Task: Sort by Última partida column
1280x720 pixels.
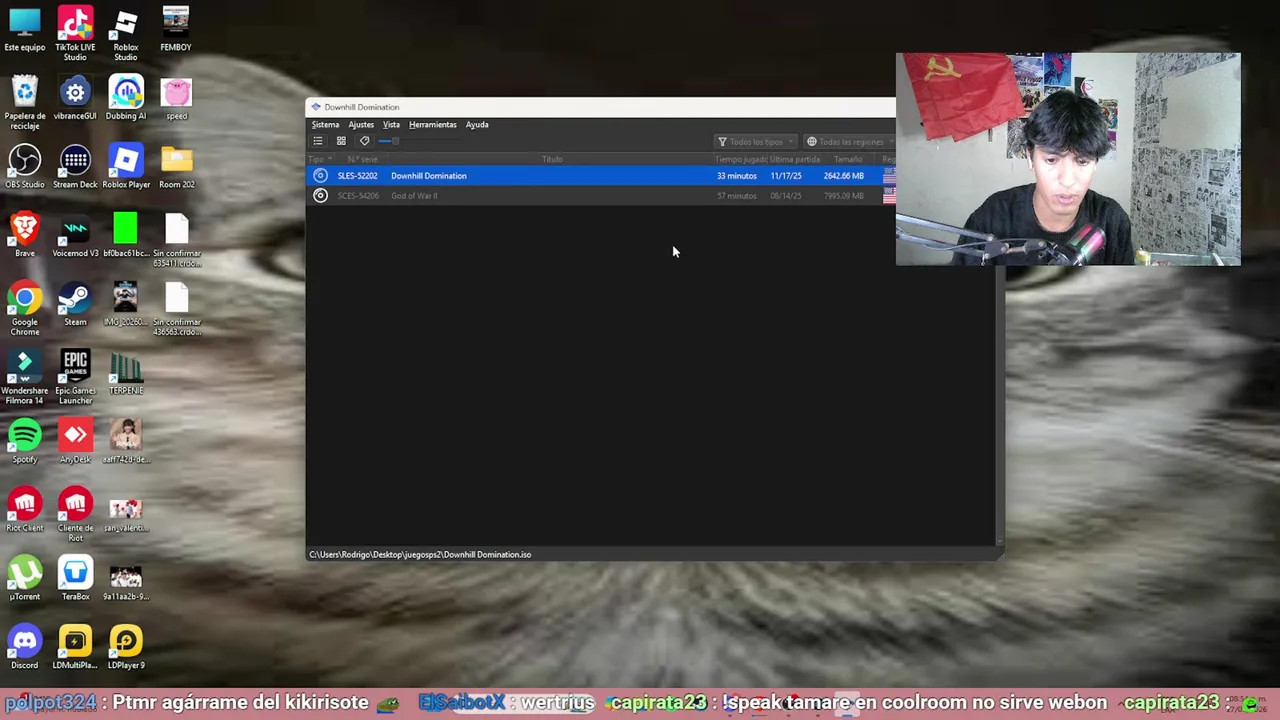Action: pos(795,159)
